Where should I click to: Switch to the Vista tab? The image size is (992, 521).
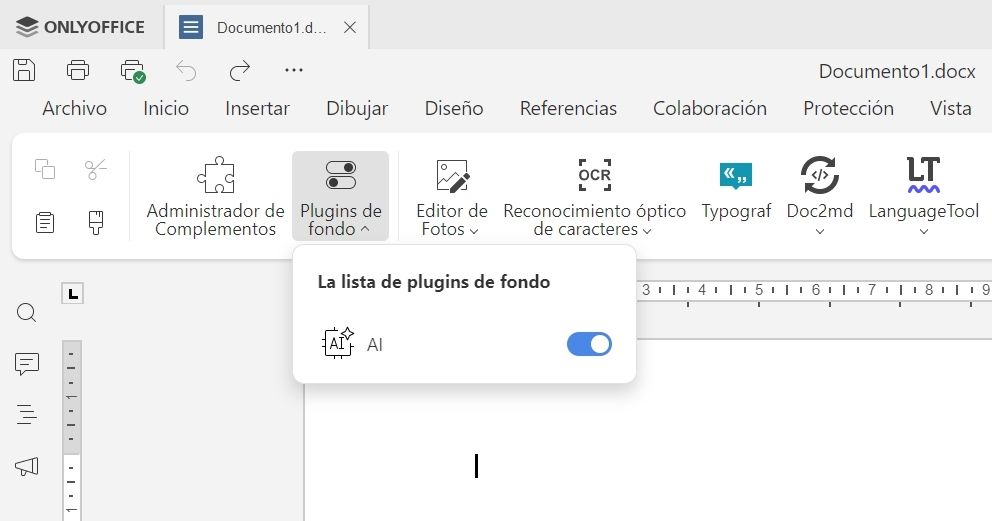click(x=951, y=108)
